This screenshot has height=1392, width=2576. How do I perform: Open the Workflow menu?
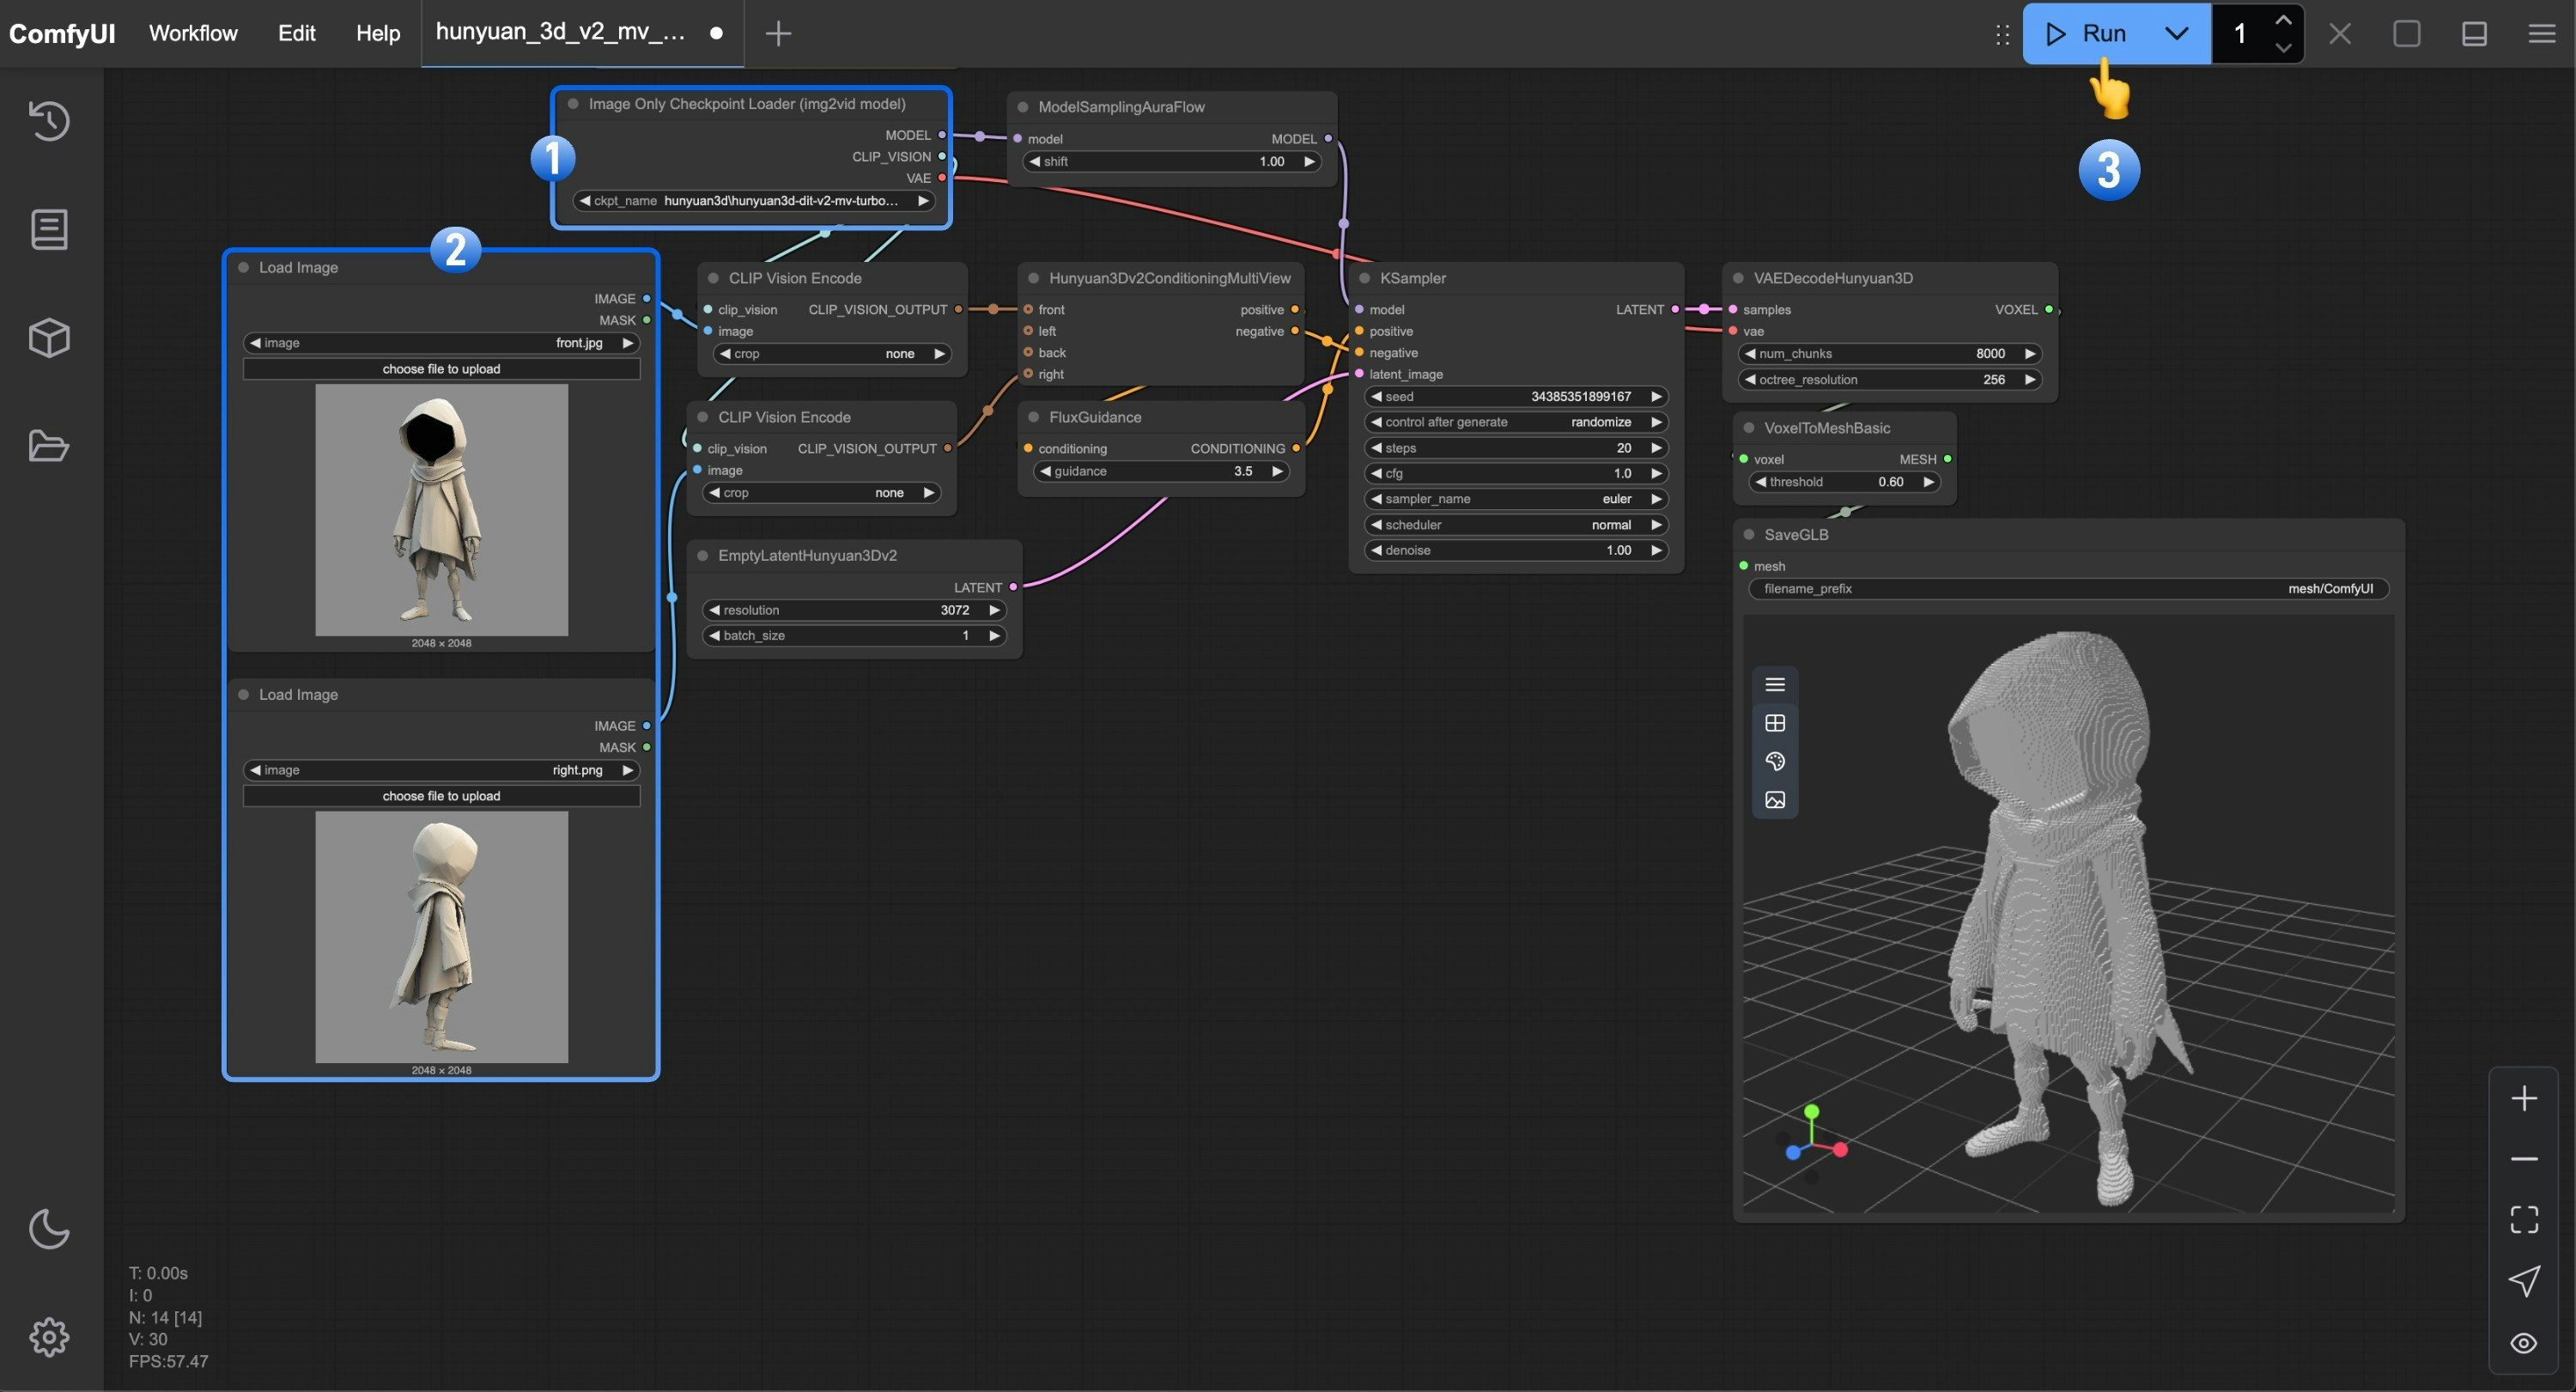[193, 33]
